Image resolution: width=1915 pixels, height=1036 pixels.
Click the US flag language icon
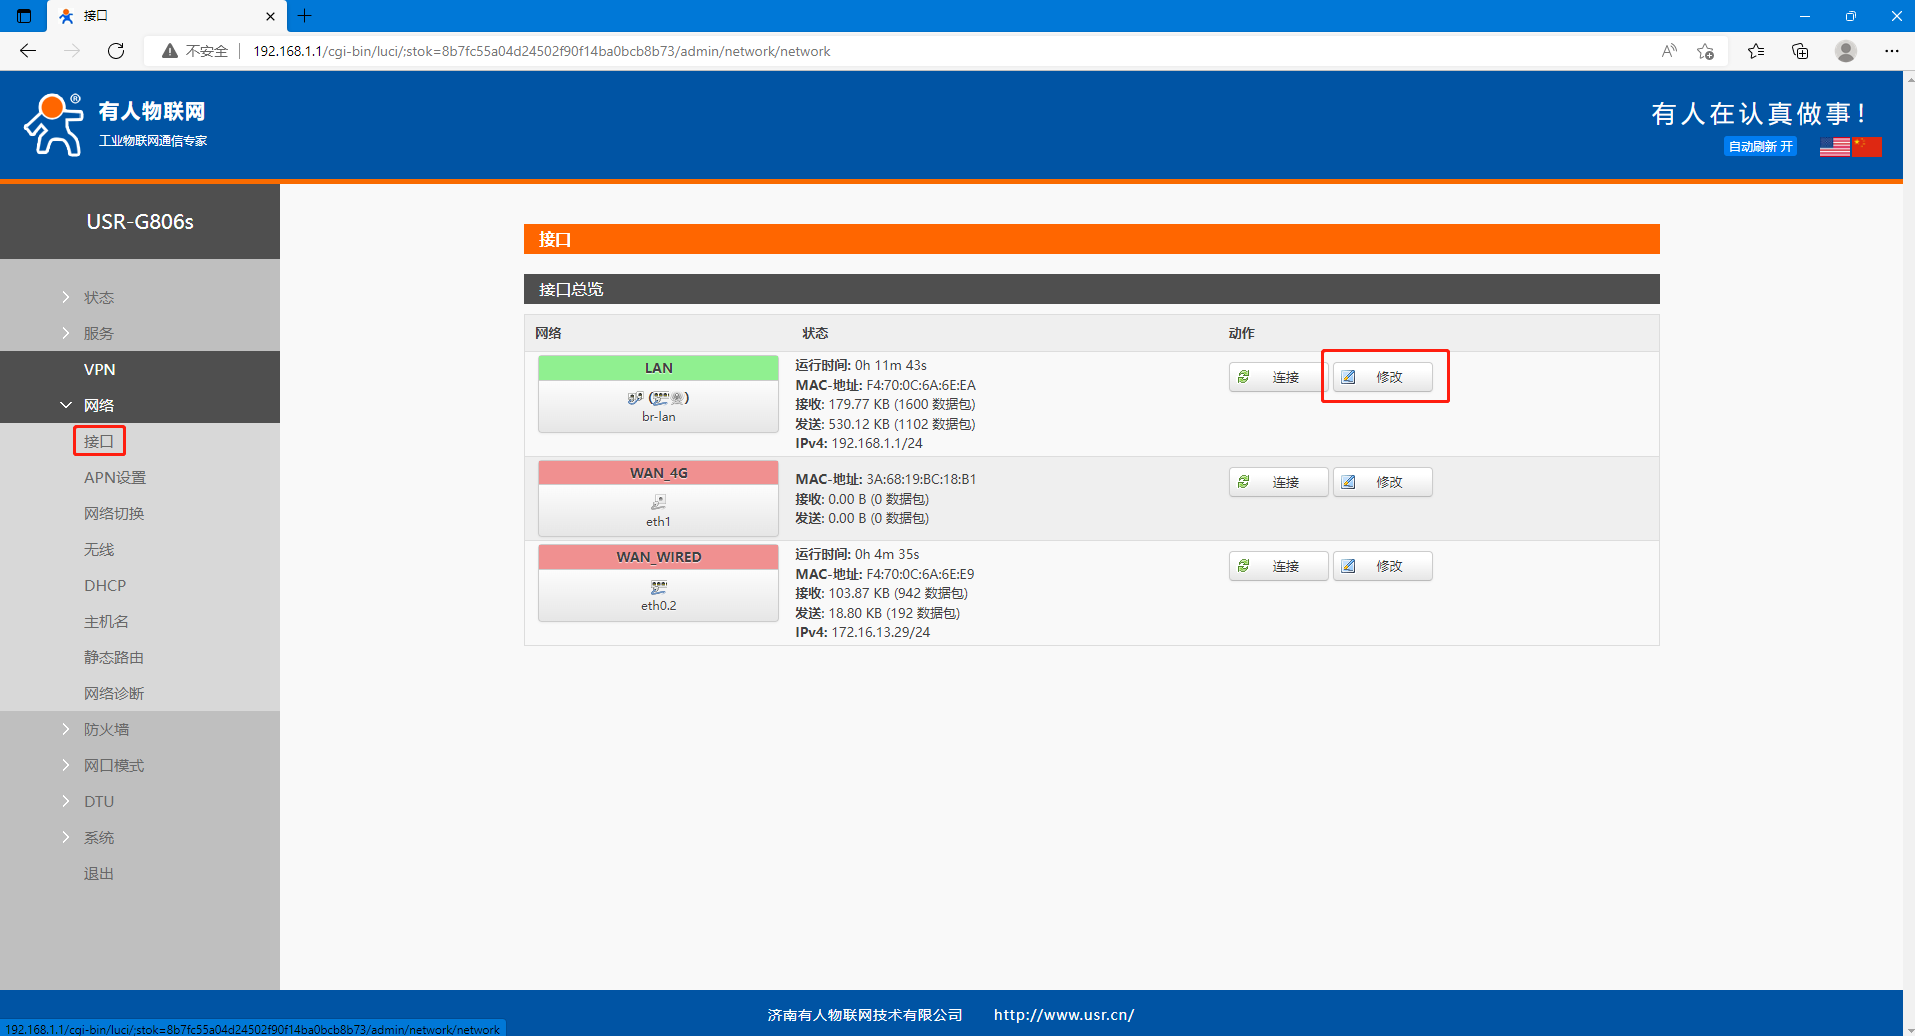tap(1834, 147)
